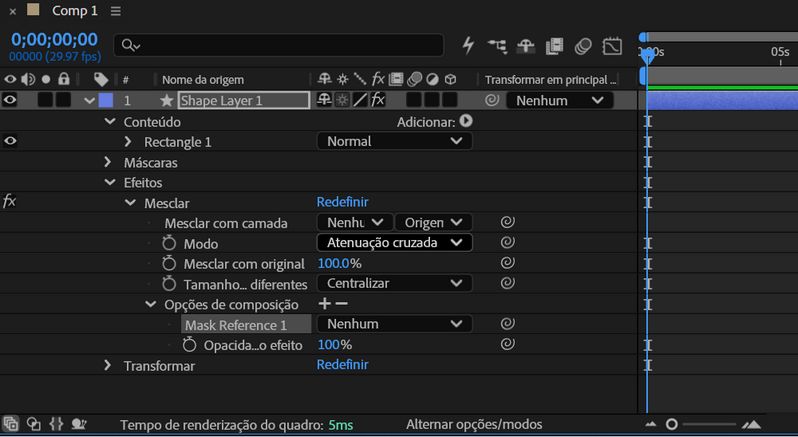Screen dimensions: 798x437
Task: Open the Atenuação cruzada mode dropdown
Action: (394, 243)
